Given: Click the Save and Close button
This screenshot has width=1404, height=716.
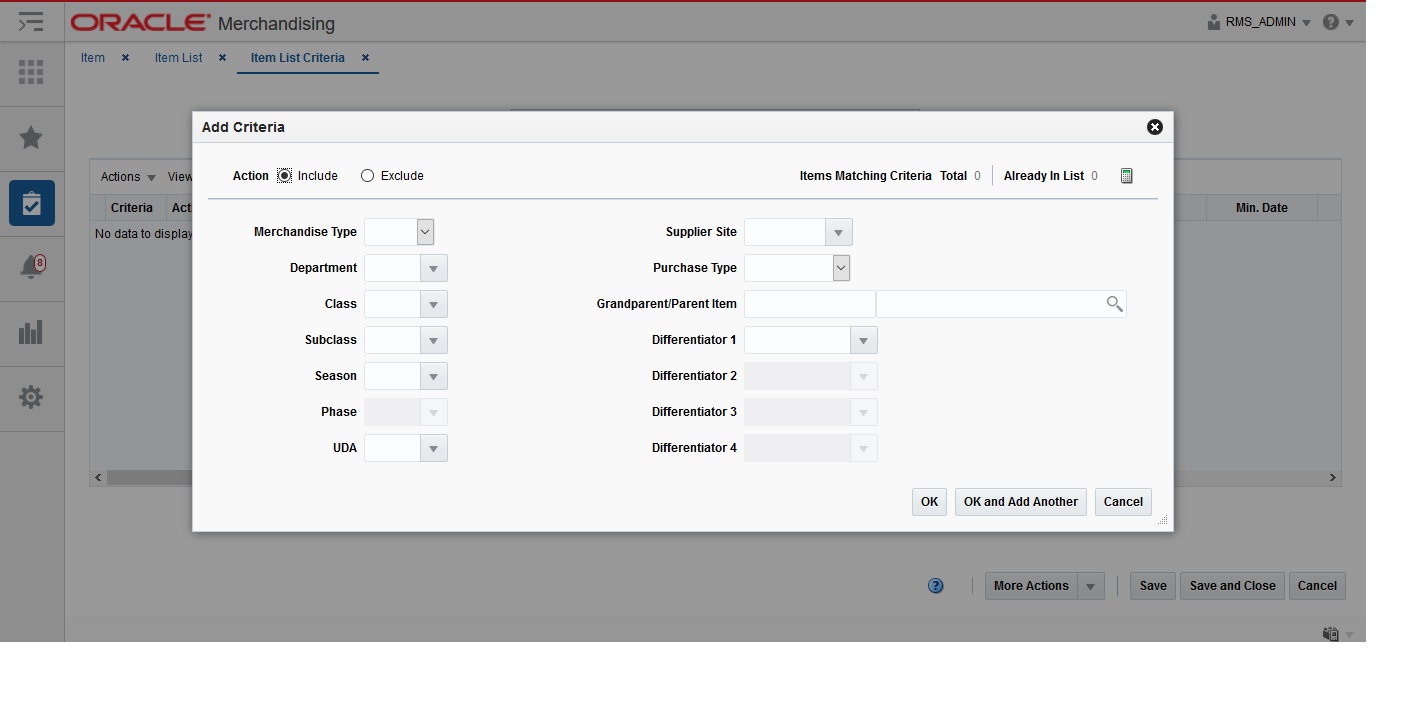Looking at the screenshot, I should click(1231, 586).
